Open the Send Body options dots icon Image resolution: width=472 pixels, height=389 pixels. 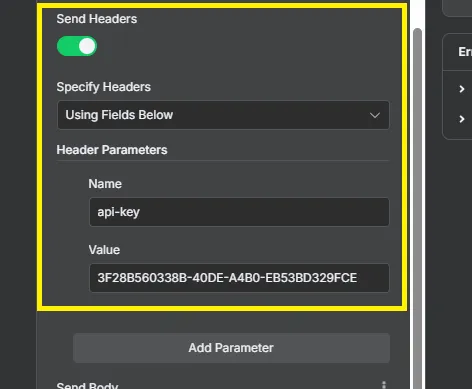click(384, 385)
